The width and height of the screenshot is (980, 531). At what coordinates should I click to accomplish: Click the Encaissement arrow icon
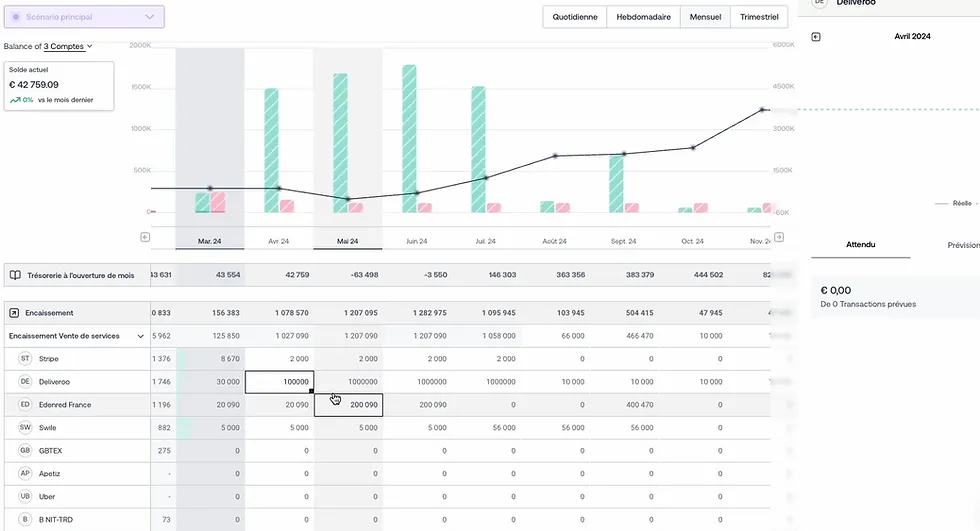(x=15, y=313)
